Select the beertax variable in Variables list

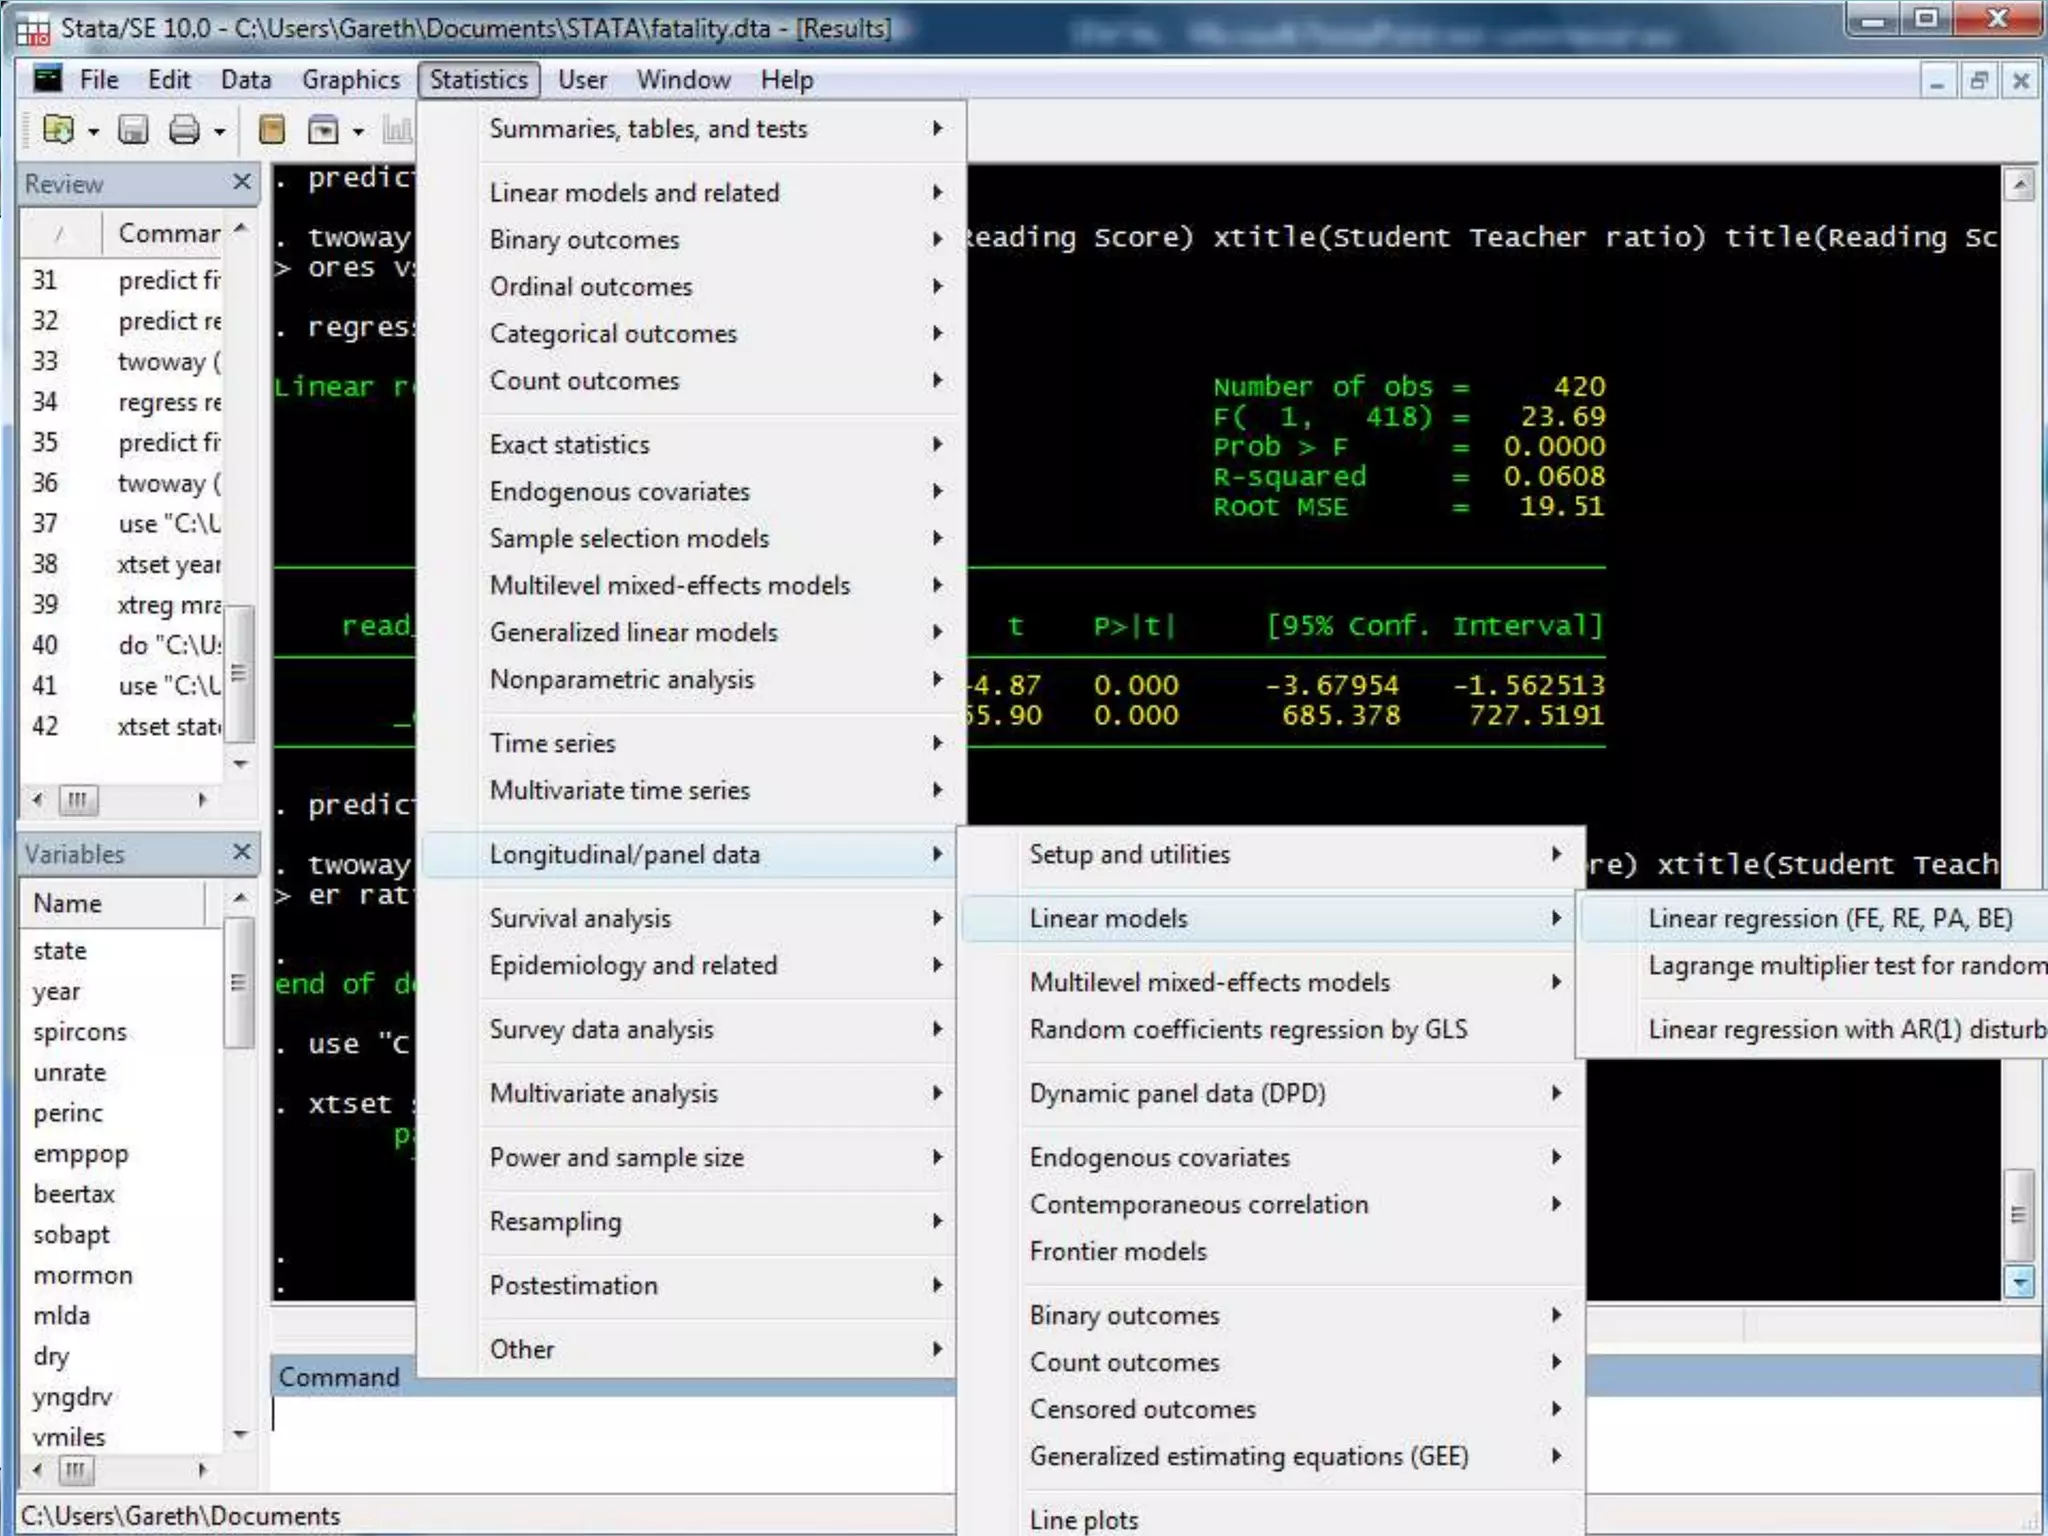point(74,1194)
